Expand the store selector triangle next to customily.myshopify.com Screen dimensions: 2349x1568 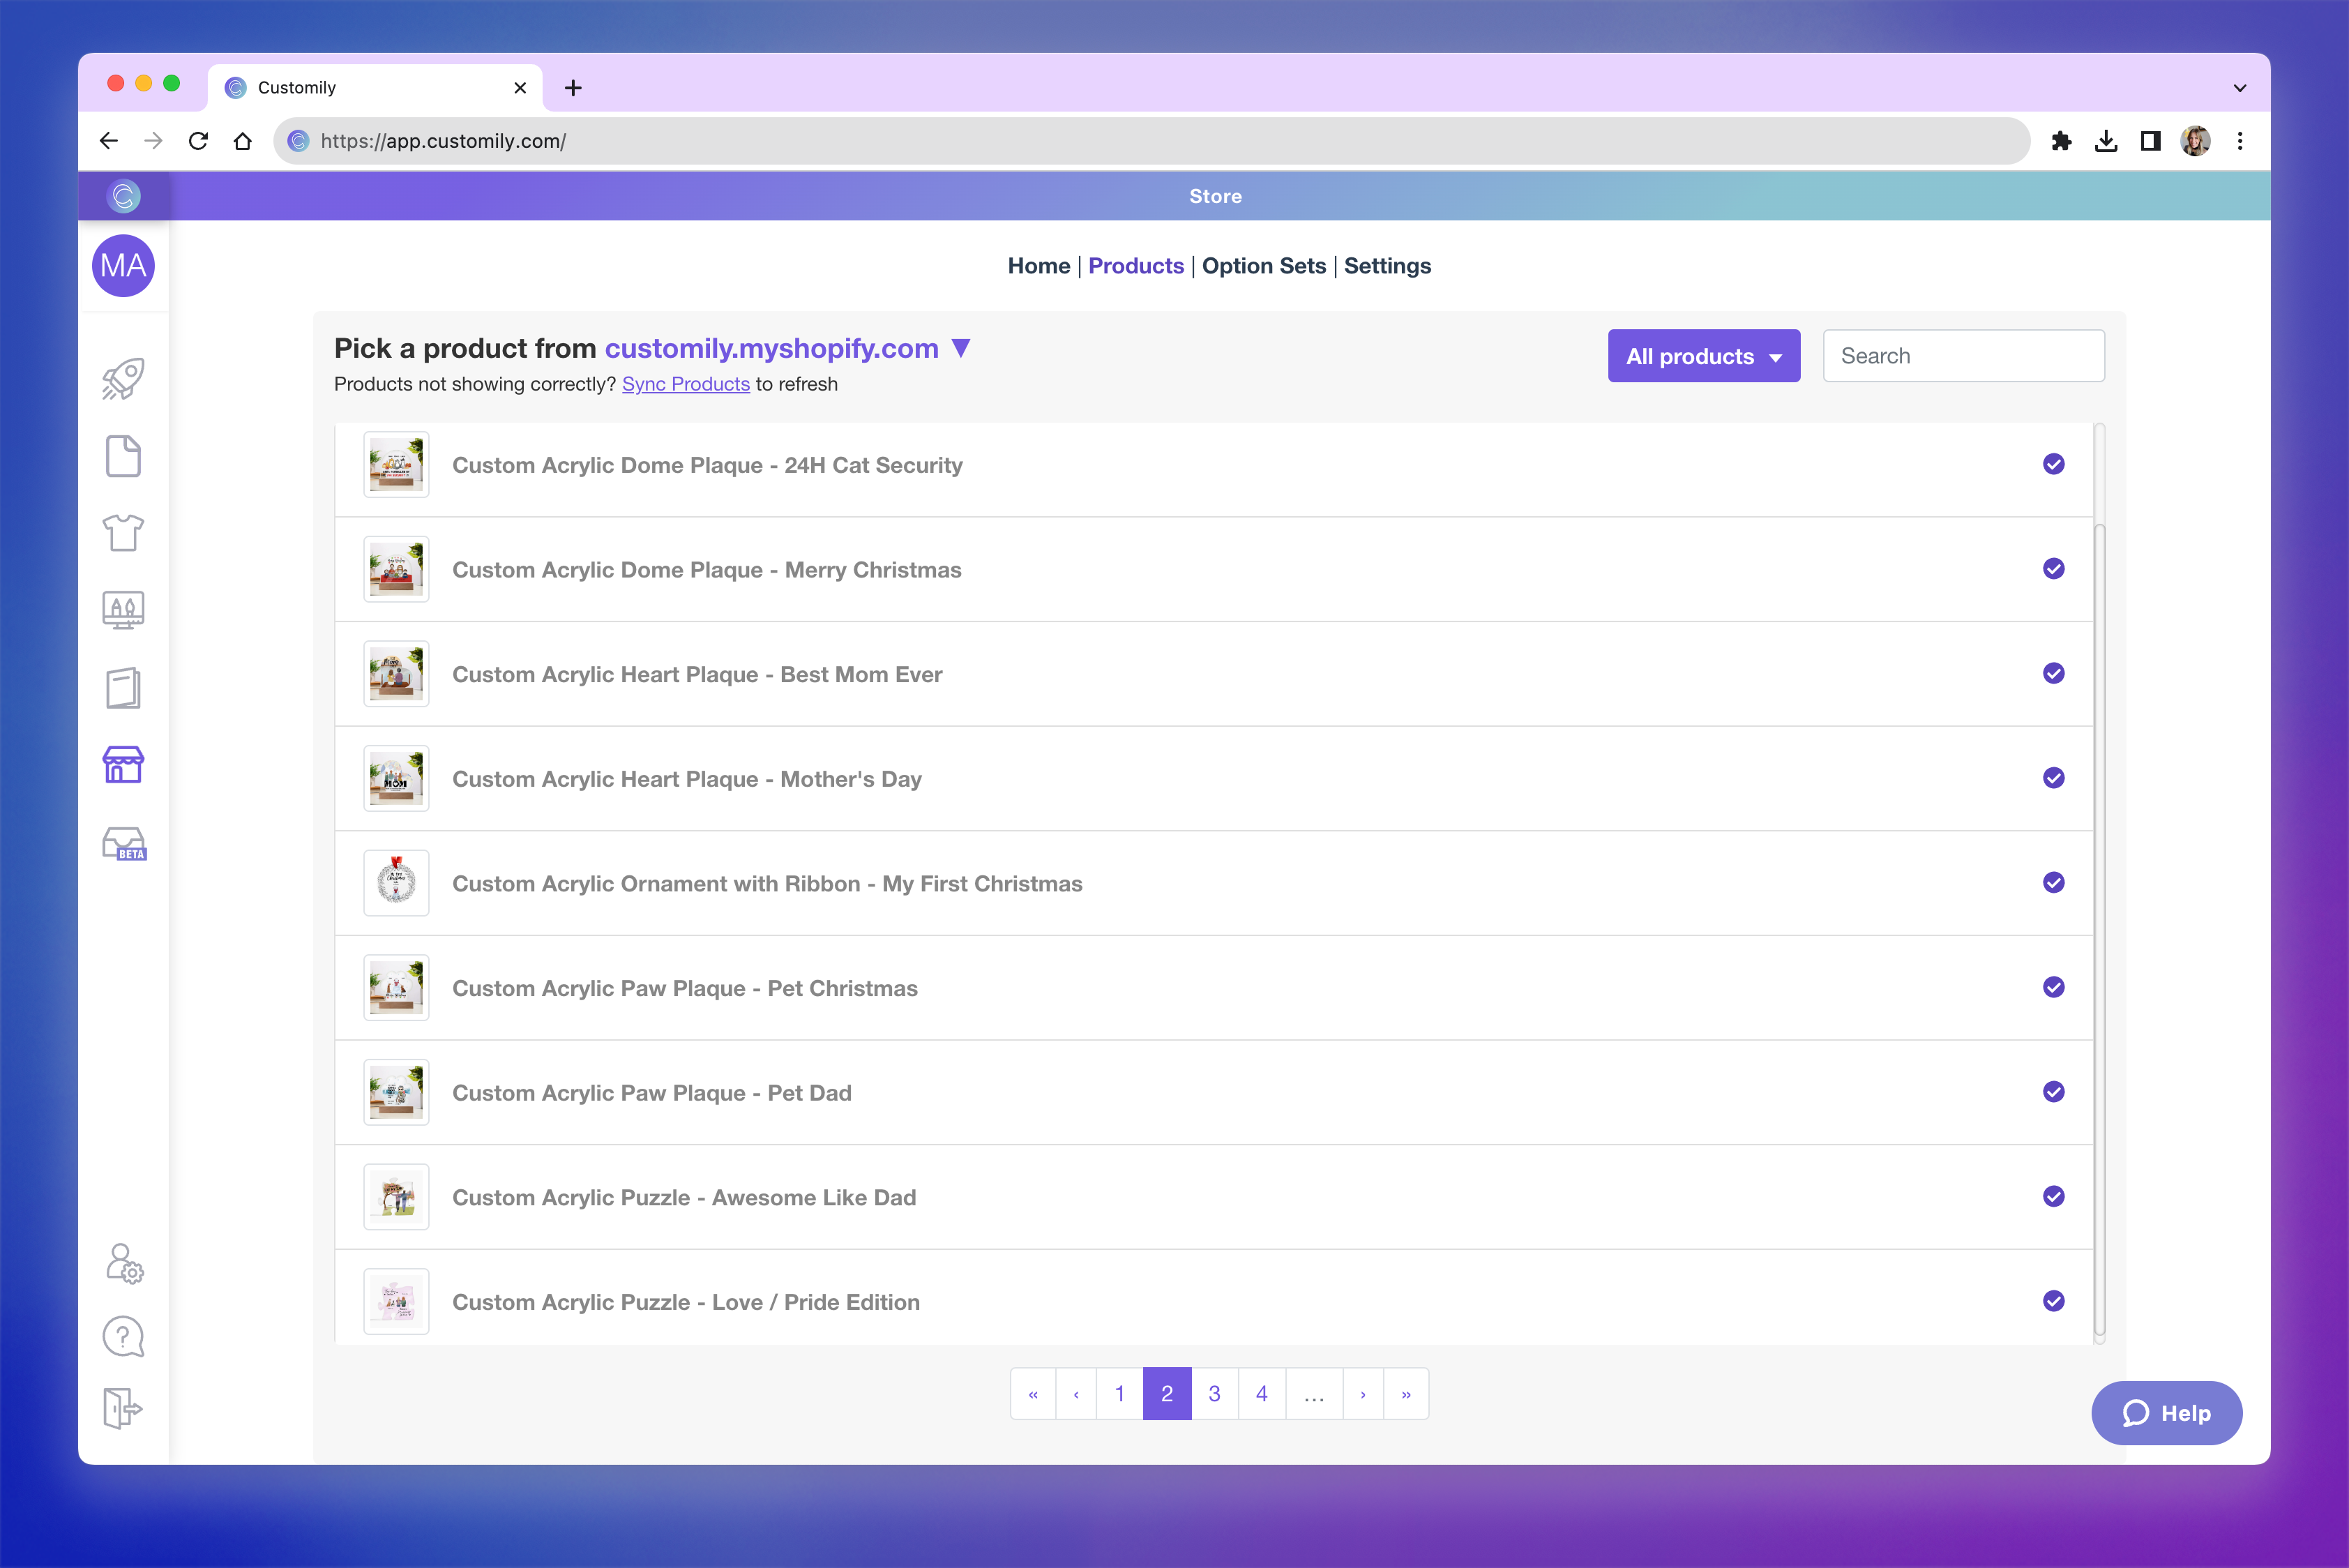coord(961,348)
